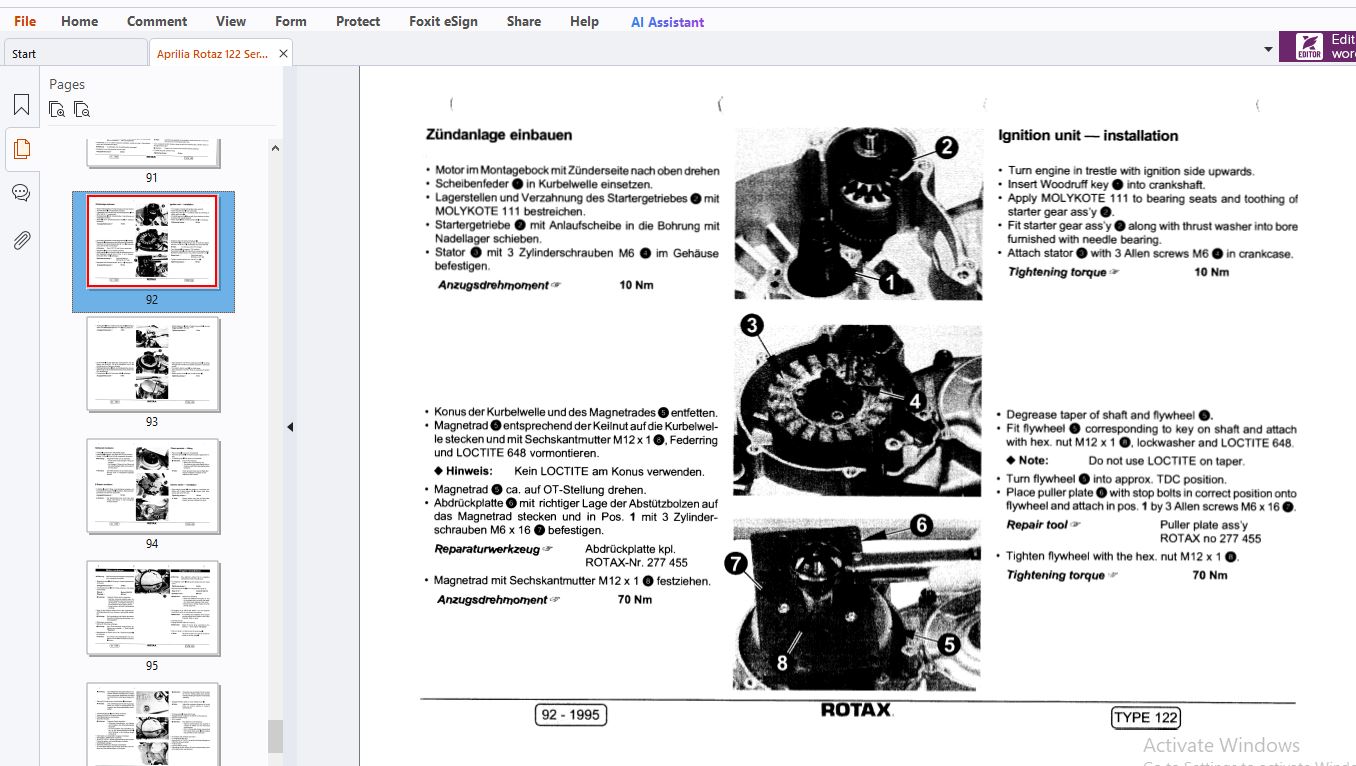The image size is (1356, 766).
Task: Switch to the Home ribbon tab
Action: point(80,21)
